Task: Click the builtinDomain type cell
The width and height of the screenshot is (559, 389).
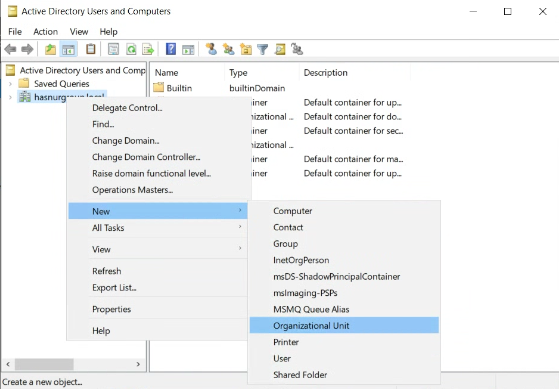Action: click(257, 88)
